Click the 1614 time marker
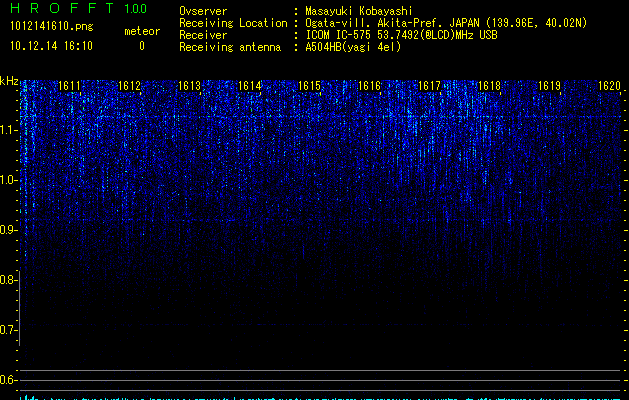629x400 pixels. 249,86
